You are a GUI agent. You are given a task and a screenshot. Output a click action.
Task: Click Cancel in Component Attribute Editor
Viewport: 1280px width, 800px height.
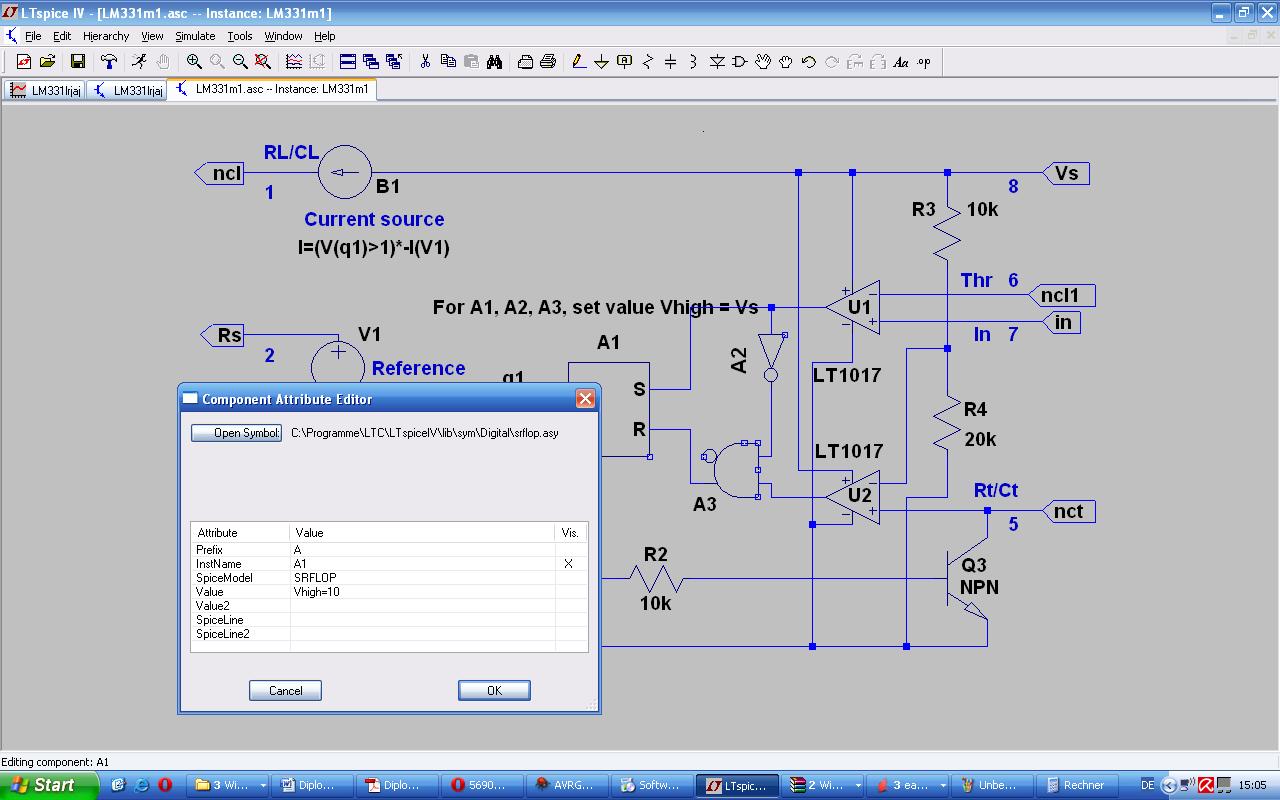285,690
